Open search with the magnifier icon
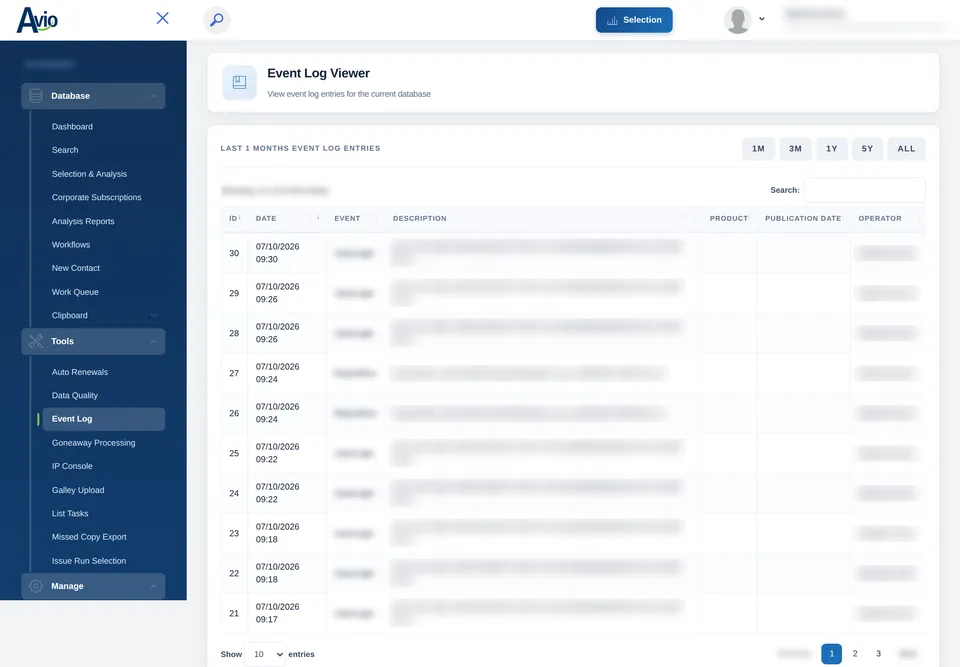 click(x=217, y=20)
